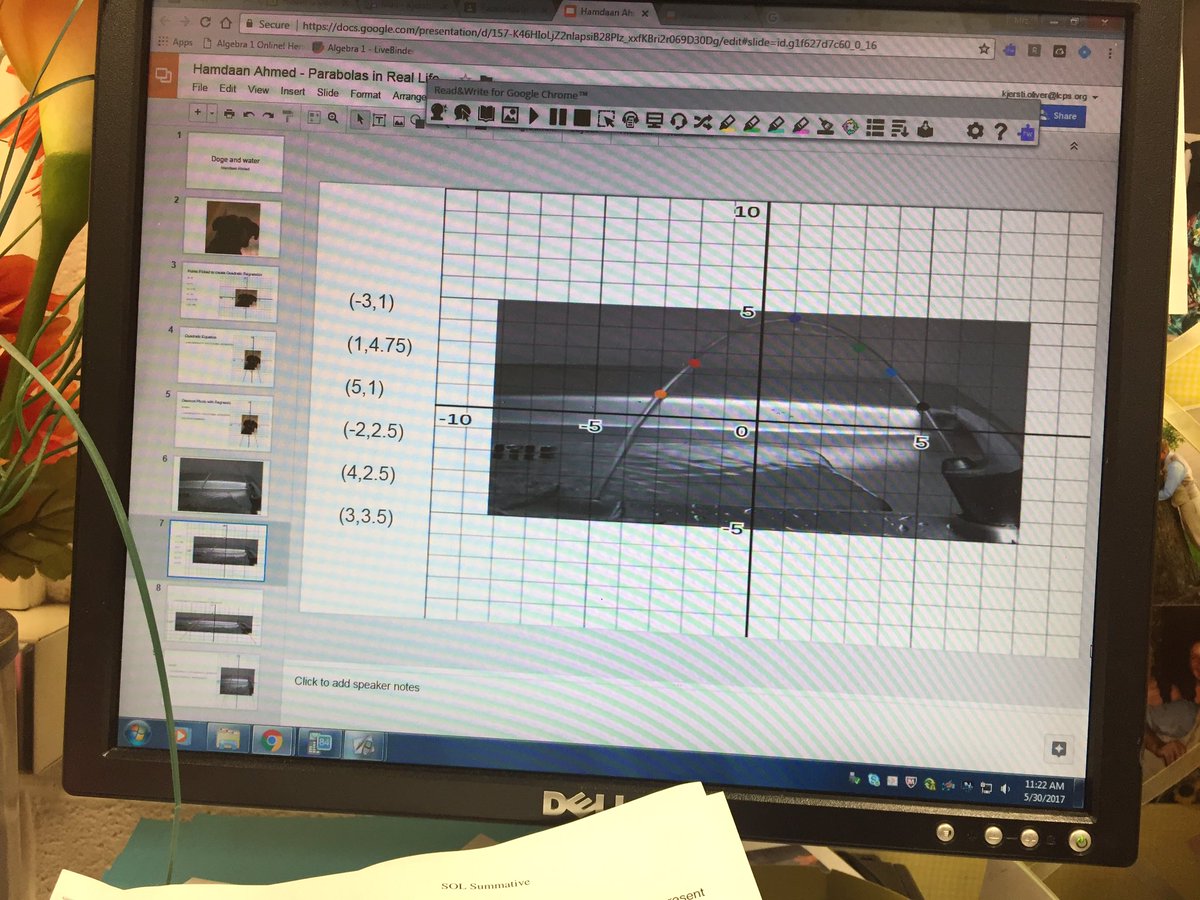Select the arrow Select cursor tool
The width and height of the screenshot is (1200, 900).
360,119
